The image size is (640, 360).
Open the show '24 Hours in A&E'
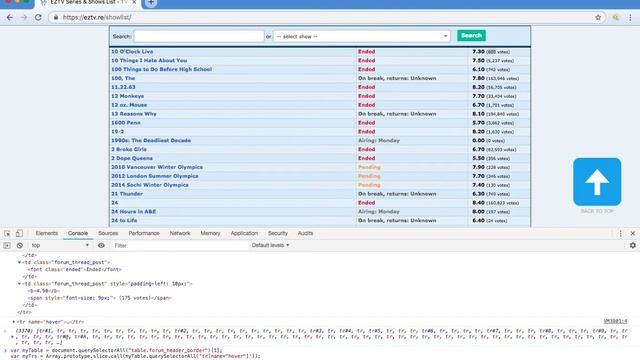(133, 212)
